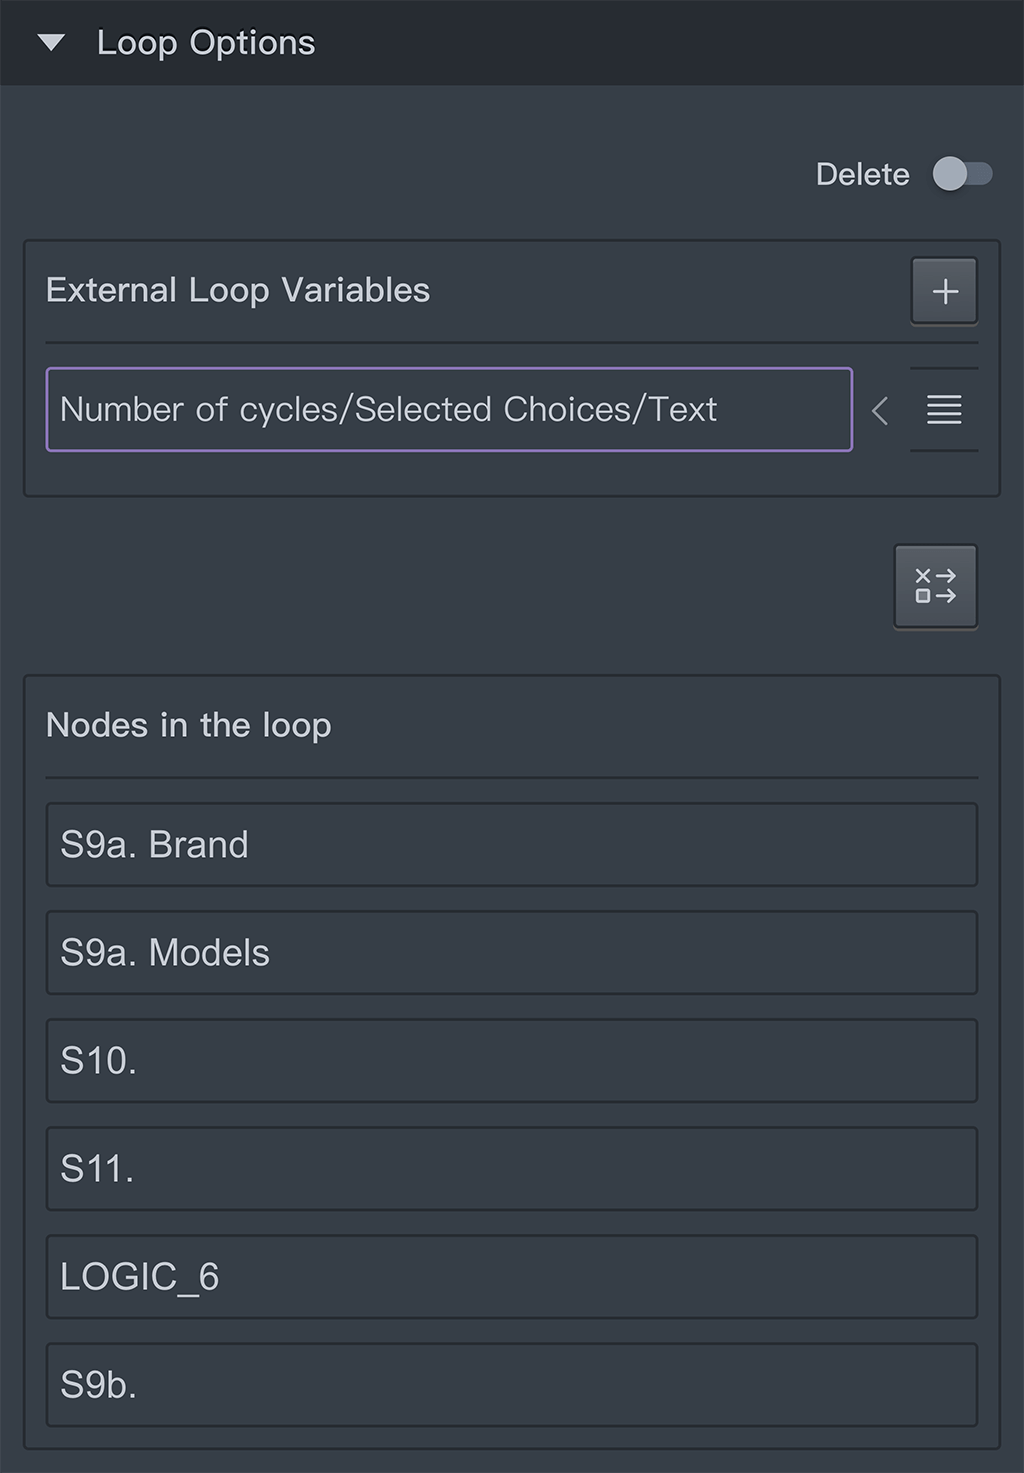Click blank area left of Delete label

pos(400,175)
